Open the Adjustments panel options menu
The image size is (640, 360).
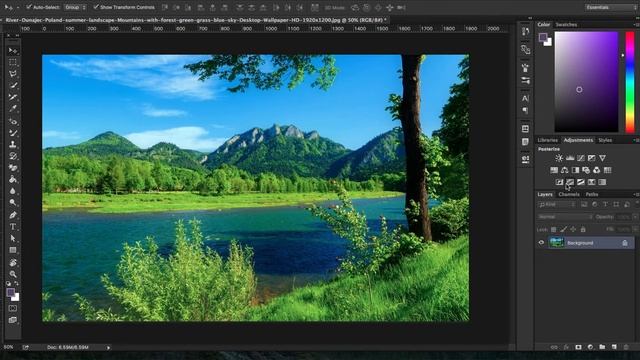[x=636, y=140]
